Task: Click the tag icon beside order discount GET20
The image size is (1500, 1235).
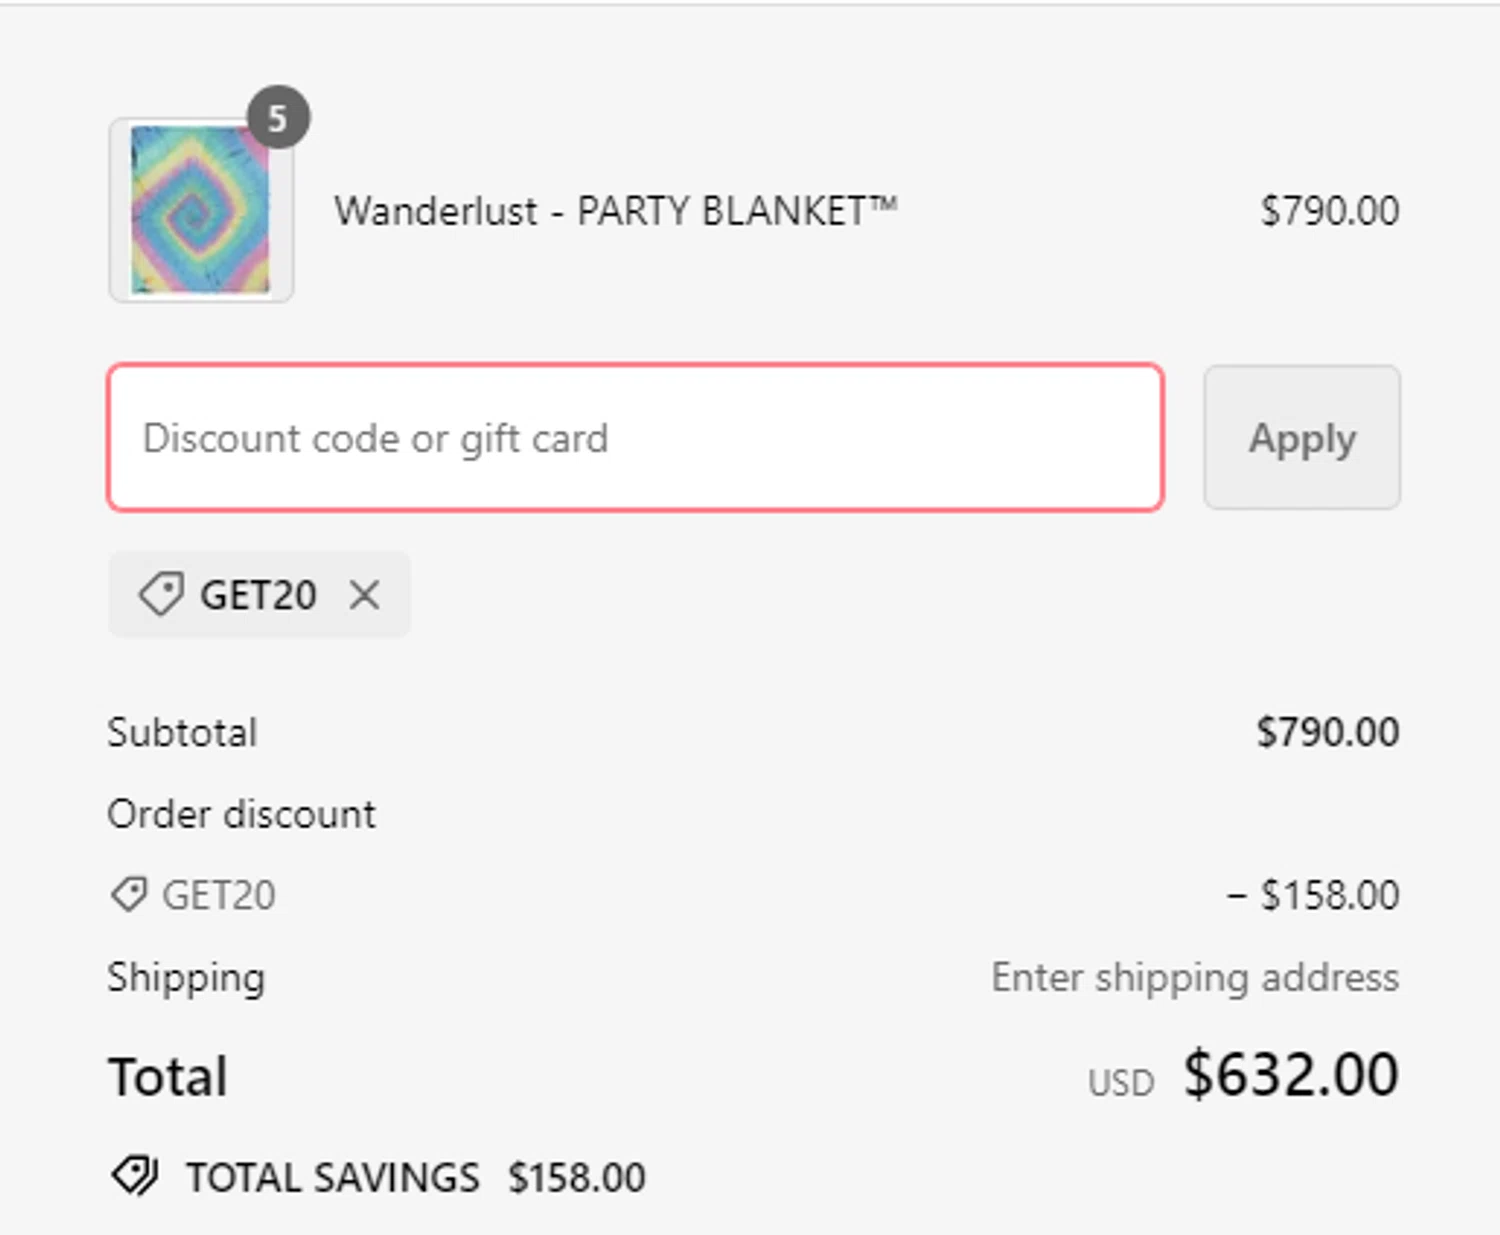Action: coord(129,894)
